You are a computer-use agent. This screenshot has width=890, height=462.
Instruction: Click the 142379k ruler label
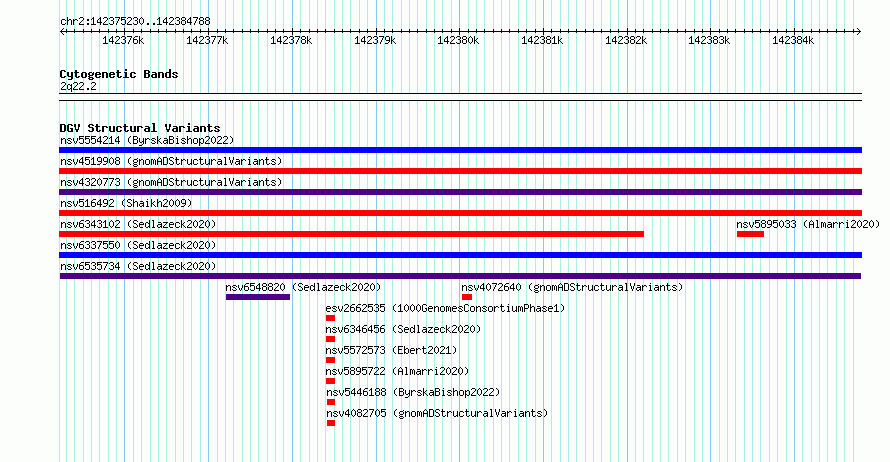[375, 40]
